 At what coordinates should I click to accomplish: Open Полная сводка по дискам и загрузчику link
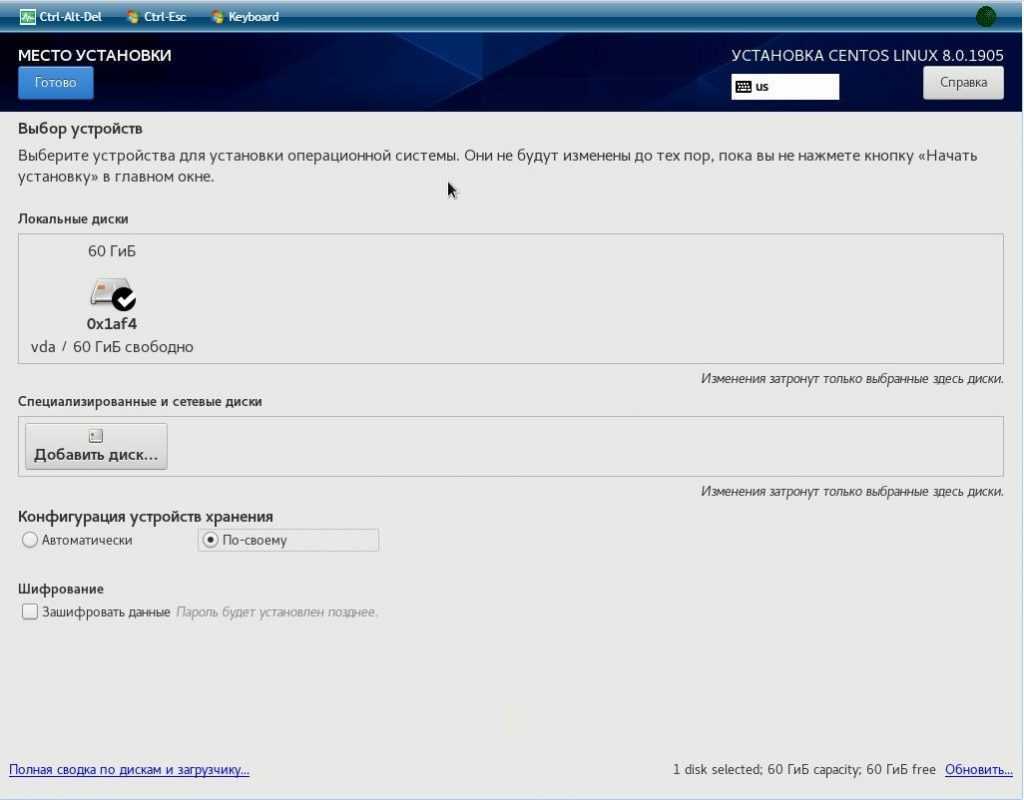click(x=129, y=769)
